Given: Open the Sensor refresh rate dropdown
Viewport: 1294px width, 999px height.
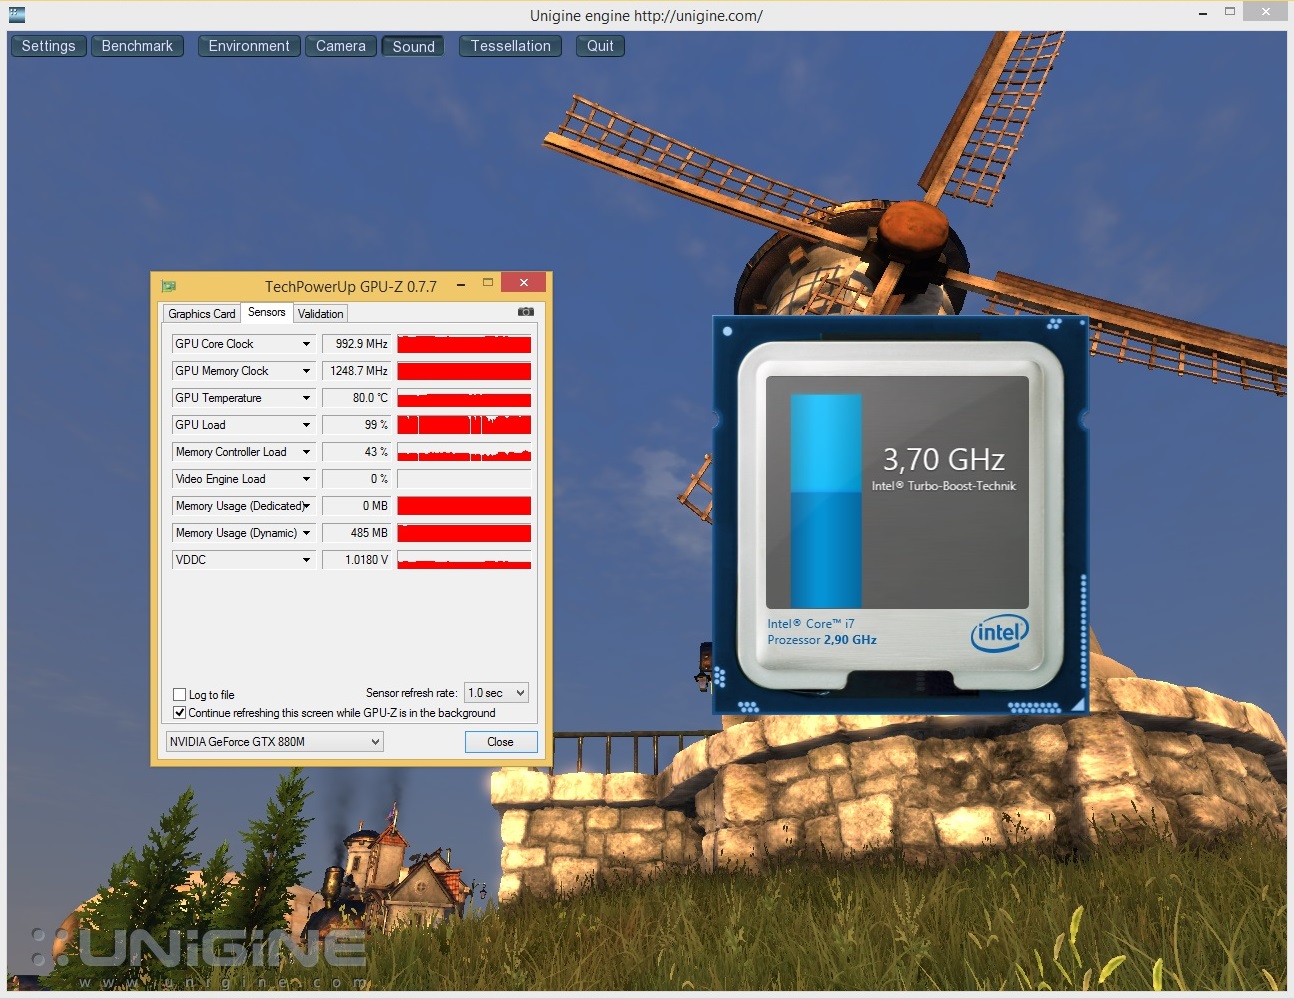Looking at the screenshot, I should click(x=496, y=693).
